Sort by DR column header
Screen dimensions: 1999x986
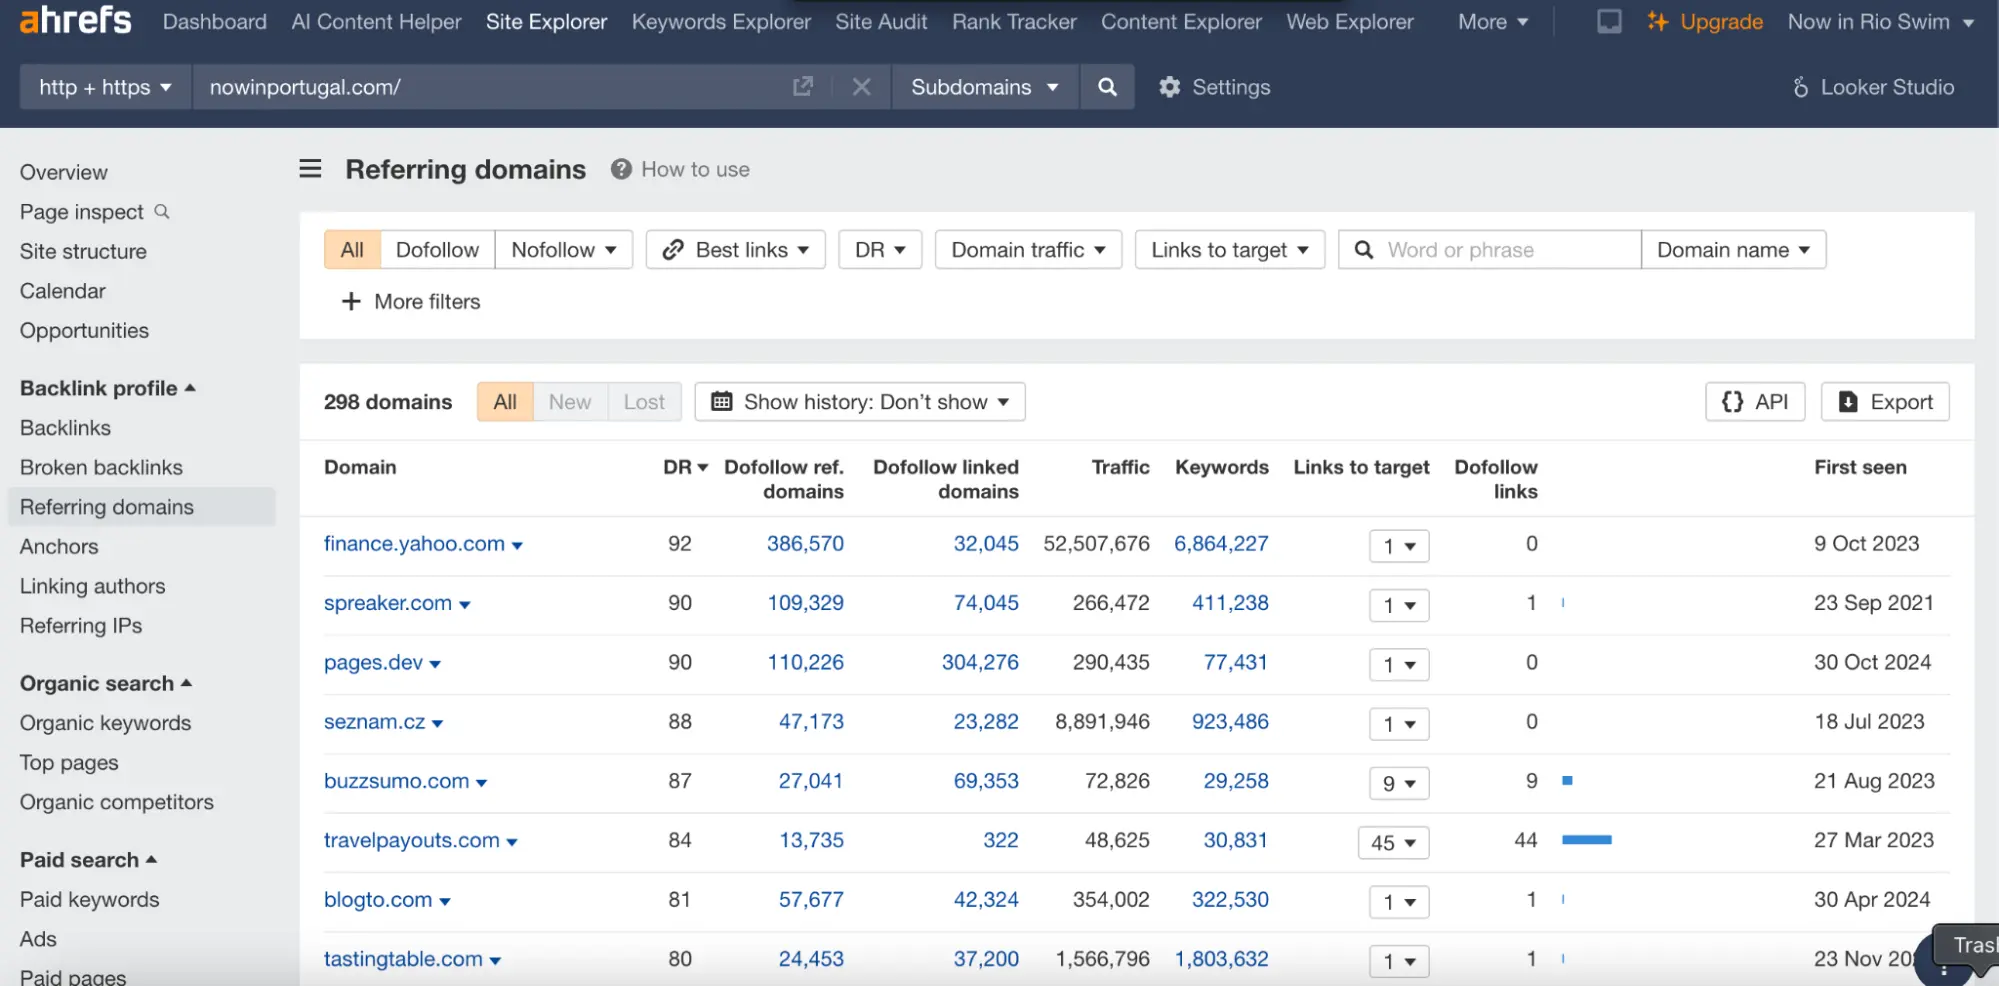pos(685,467)
